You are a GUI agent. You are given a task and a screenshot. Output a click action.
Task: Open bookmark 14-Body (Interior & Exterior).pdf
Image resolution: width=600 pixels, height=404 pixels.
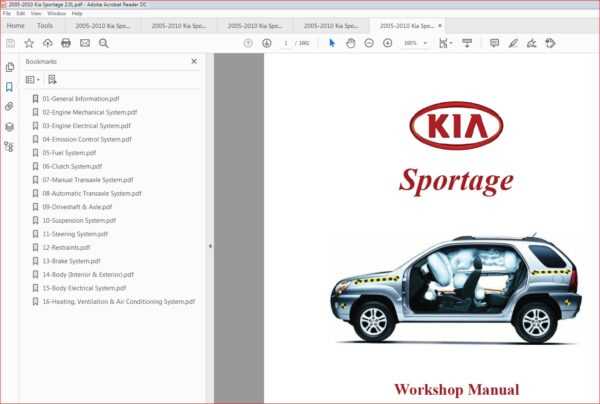(88, 274)
